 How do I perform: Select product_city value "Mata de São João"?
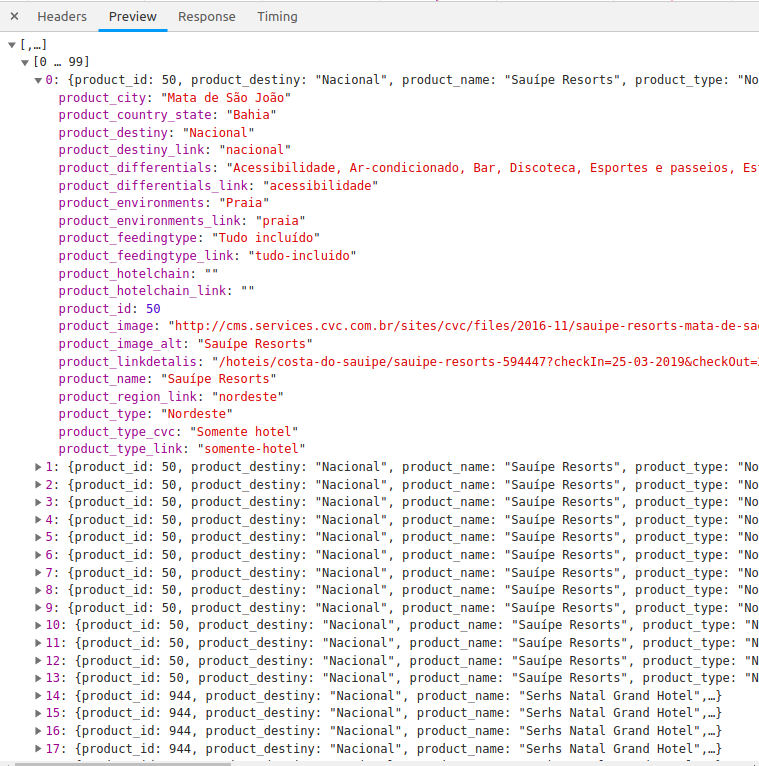point(226,98)
